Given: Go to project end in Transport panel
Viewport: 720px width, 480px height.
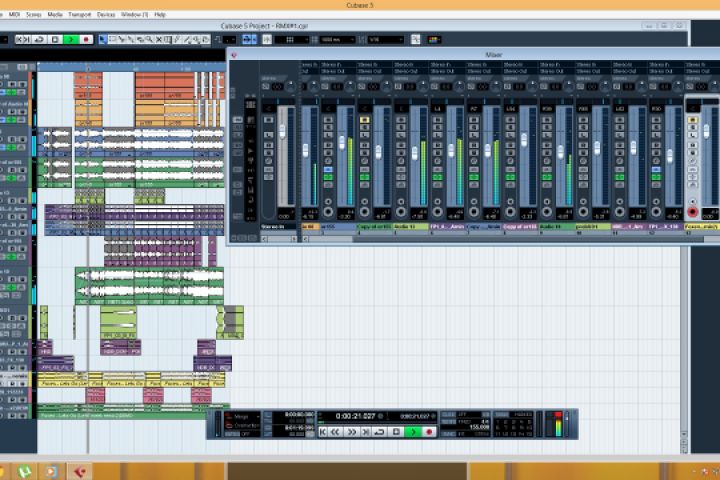Looking at the screenshot, I should [366, 432].
